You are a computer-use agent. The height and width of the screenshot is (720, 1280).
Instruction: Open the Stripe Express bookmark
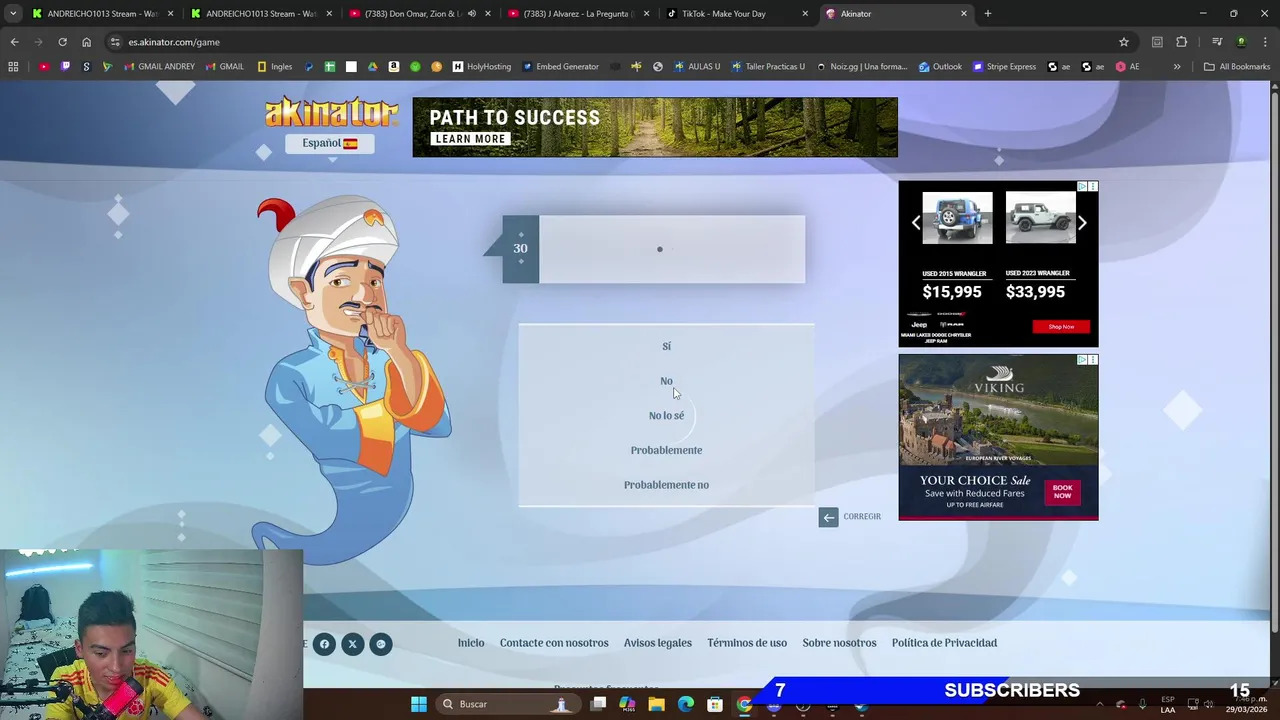coord(1004,67)
